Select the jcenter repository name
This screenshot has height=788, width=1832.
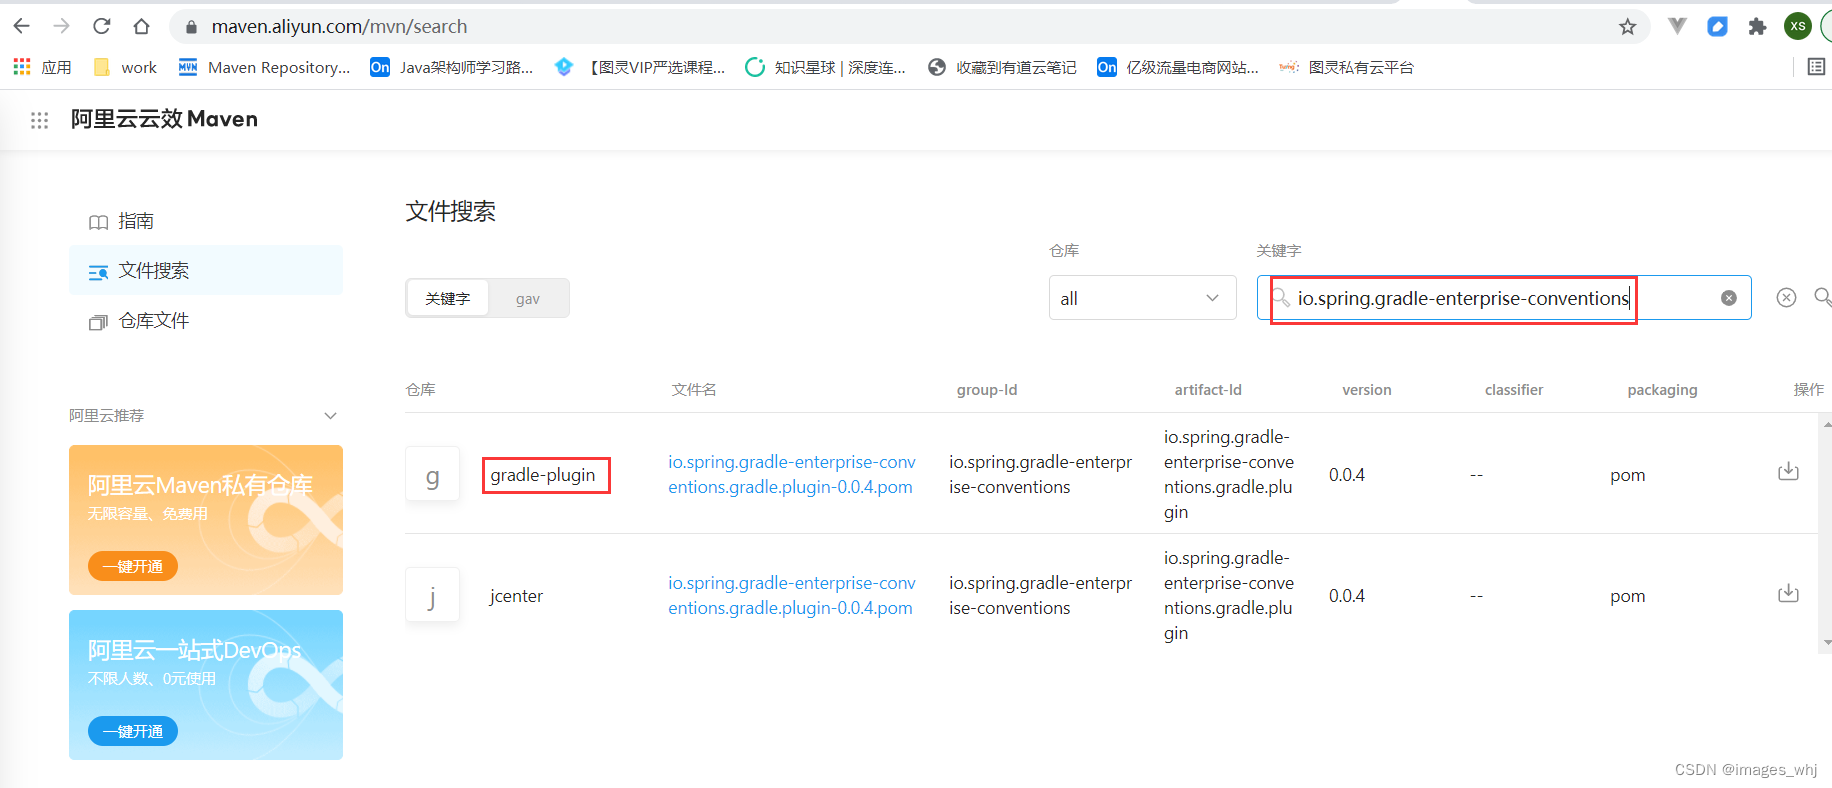[516, 596]
